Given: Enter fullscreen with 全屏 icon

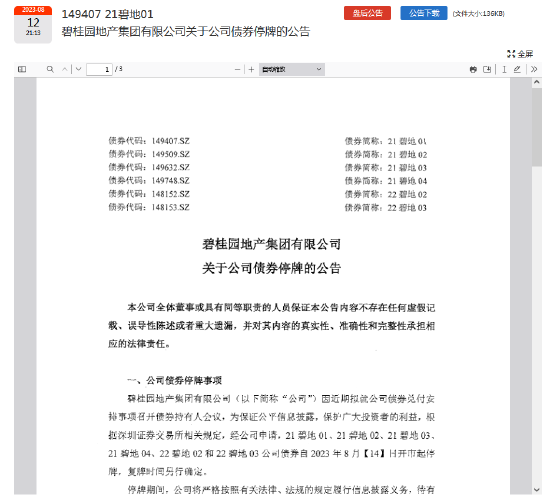Looking at the screenshot, I should pyautogui.click(x=520, y=54).
